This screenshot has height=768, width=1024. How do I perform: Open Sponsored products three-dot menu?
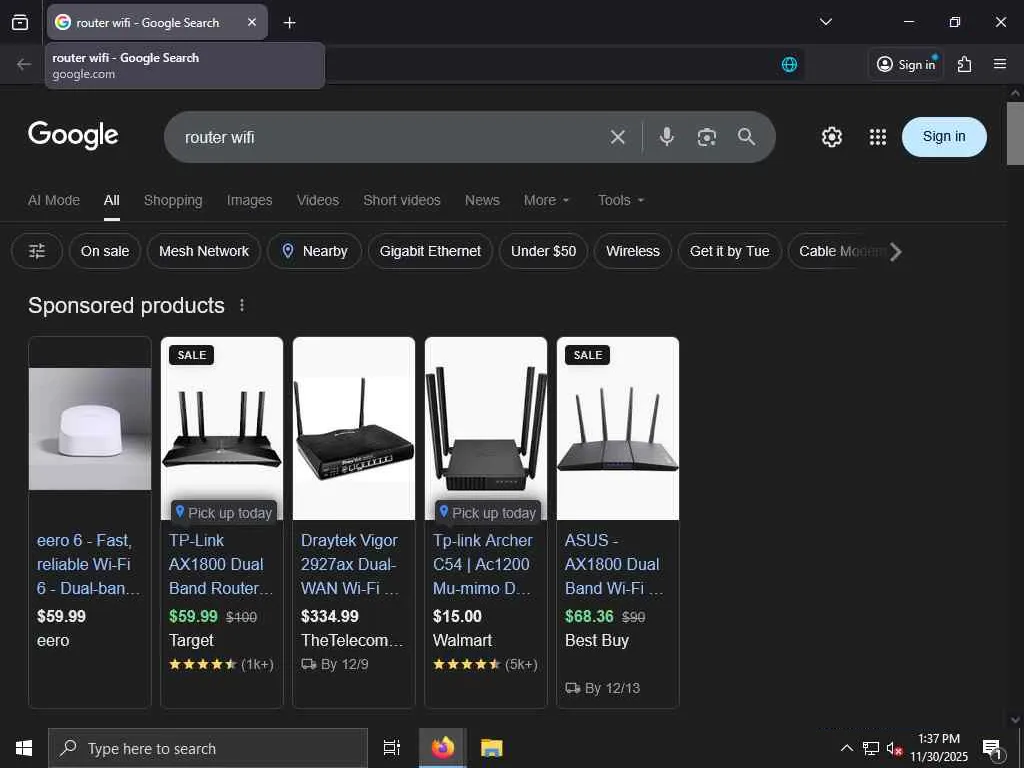pyautogui.click(x=242, y=305)
